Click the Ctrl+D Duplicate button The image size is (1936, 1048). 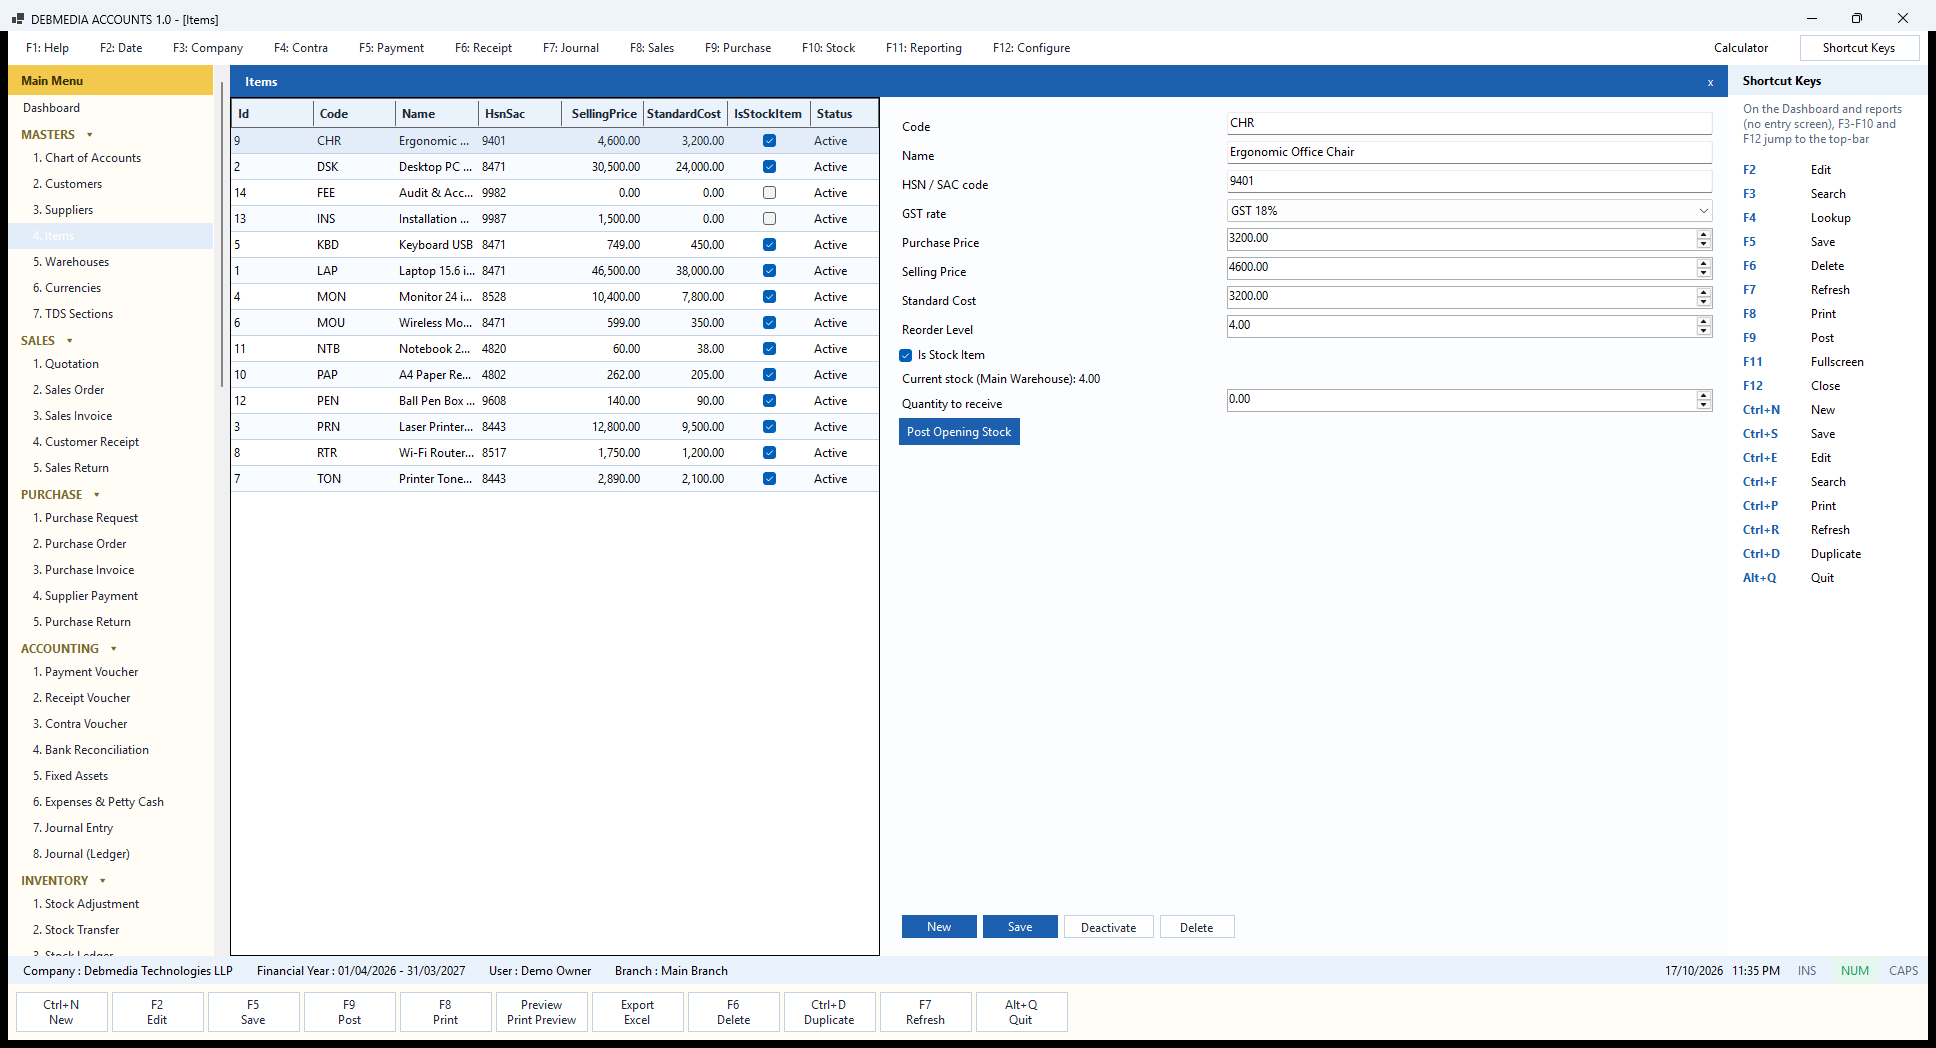point(829,1012)
